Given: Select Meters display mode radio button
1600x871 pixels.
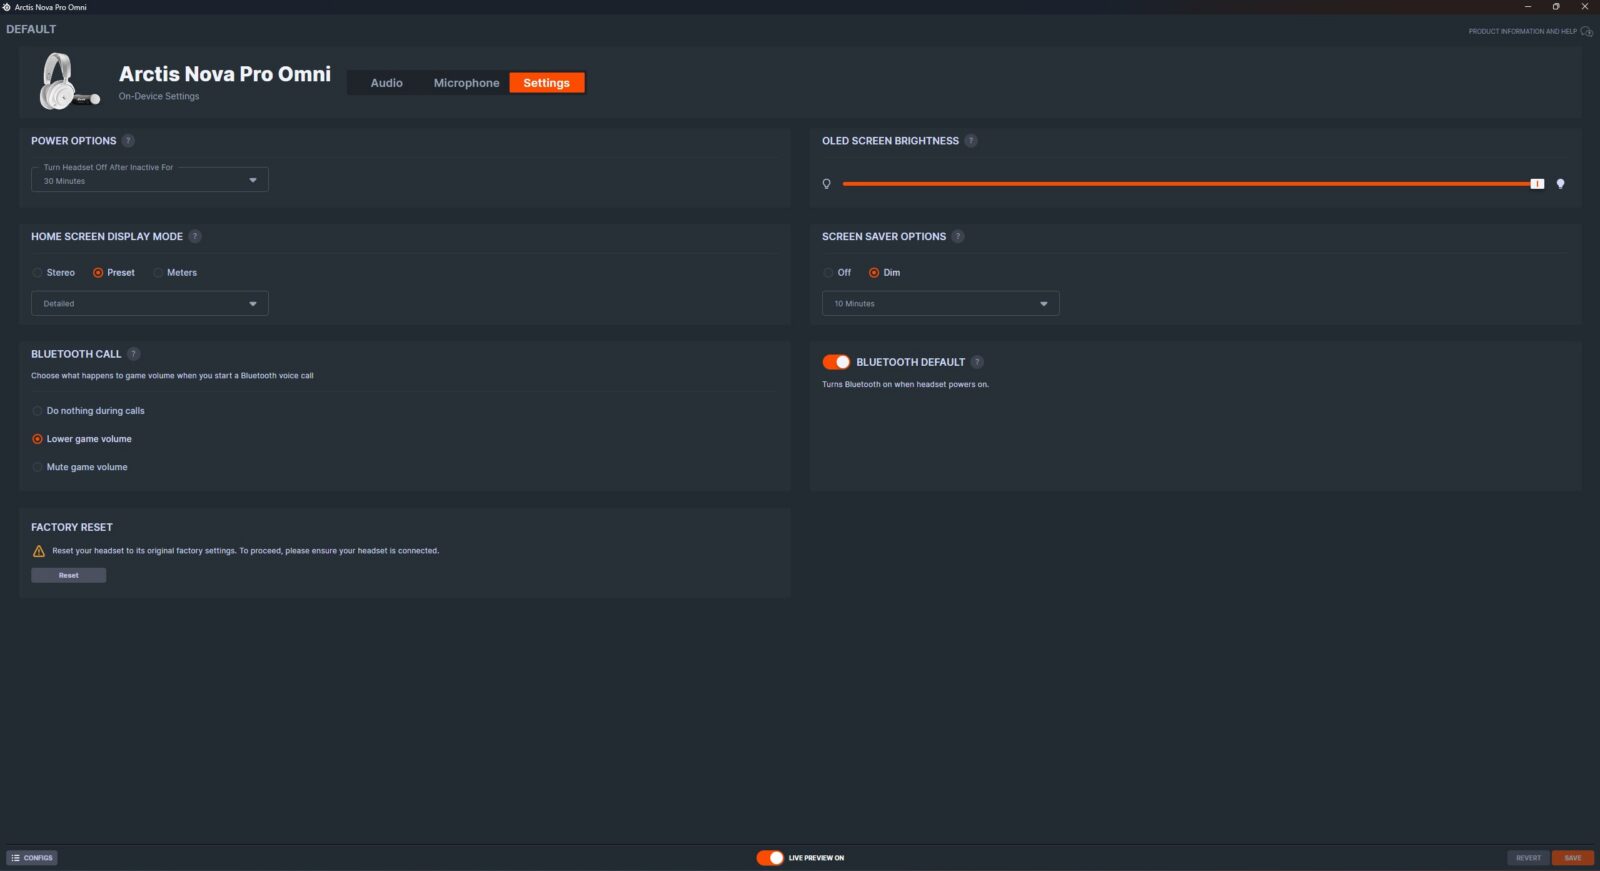Looking at the screenshot, I should (158, 273).
